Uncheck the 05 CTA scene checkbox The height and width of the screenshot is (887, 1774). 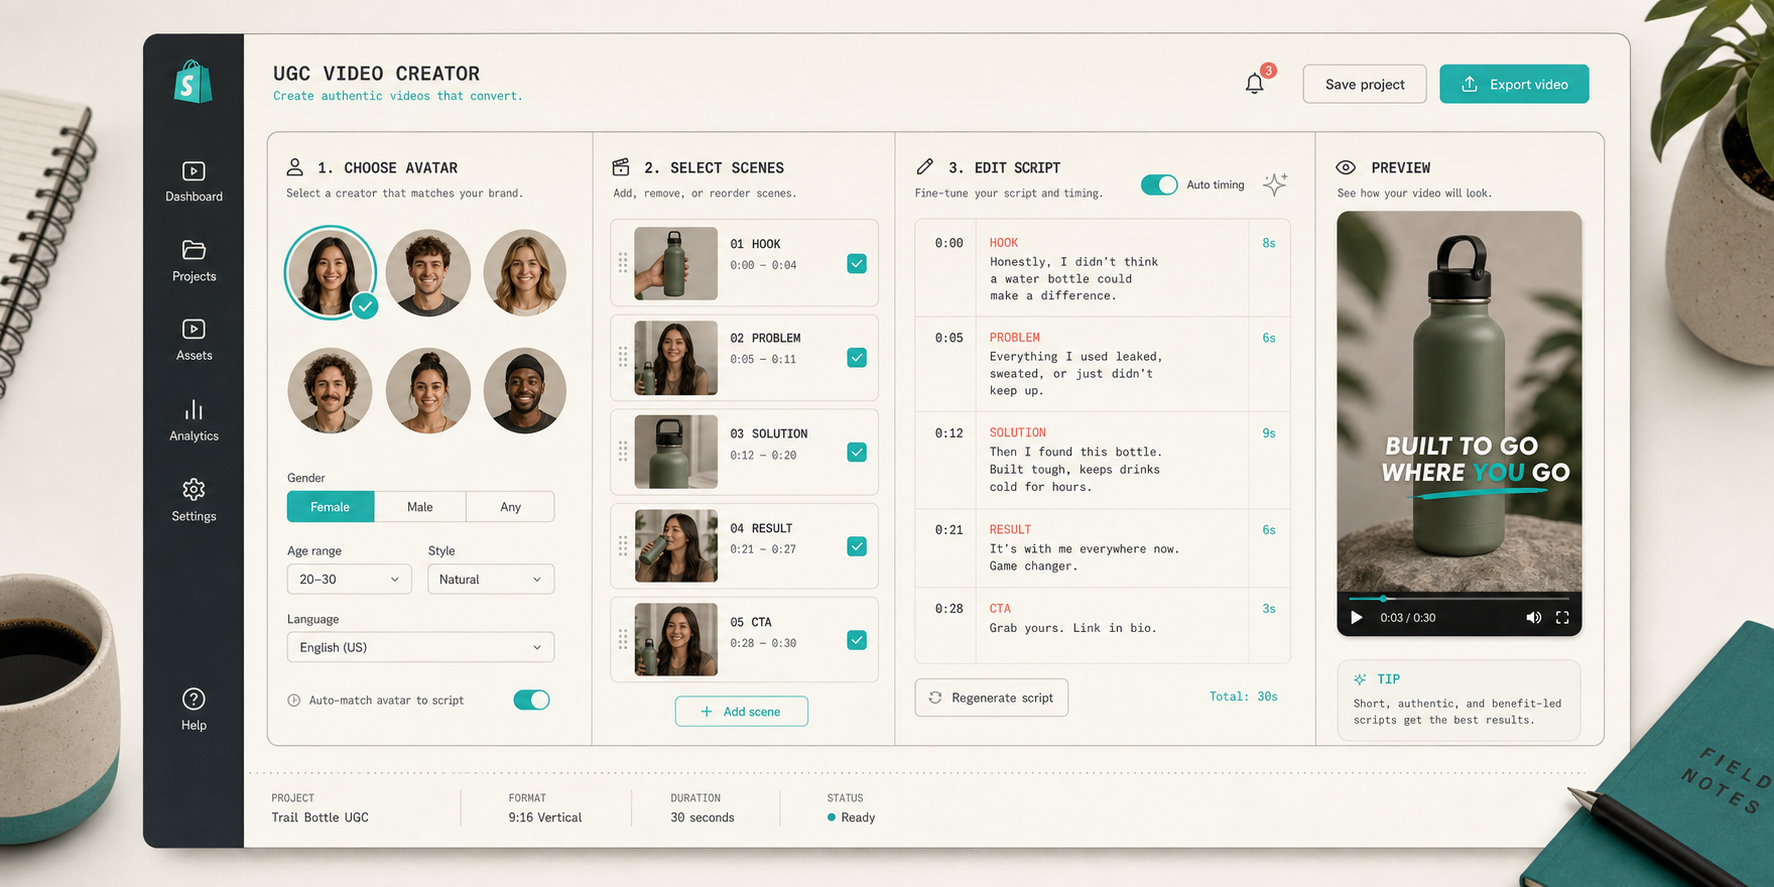point(857,640)
